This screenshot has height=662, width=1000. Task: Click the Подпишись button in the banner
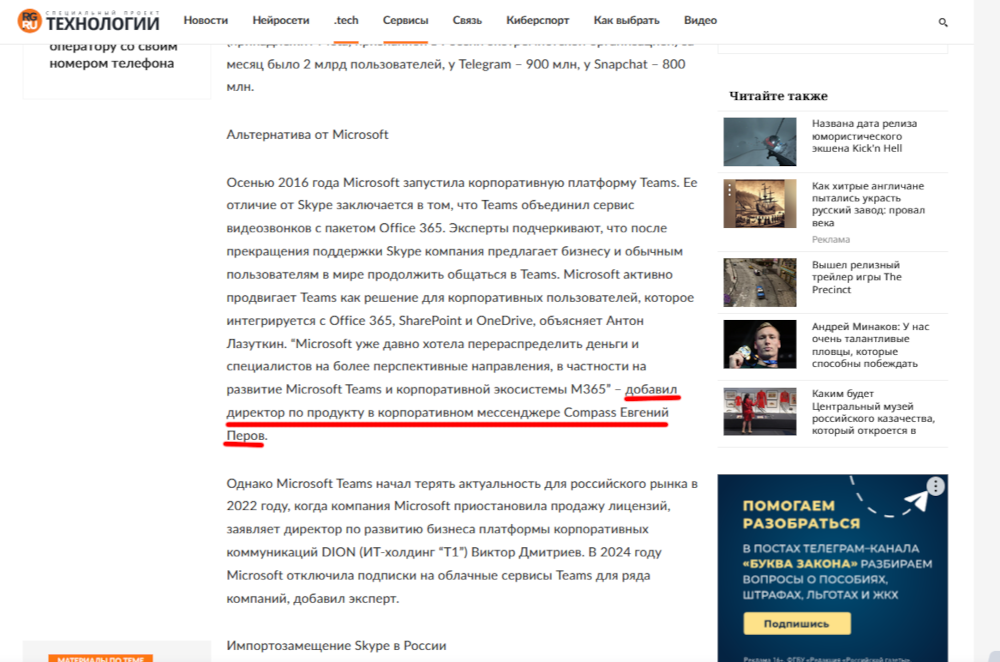[797, 624]
